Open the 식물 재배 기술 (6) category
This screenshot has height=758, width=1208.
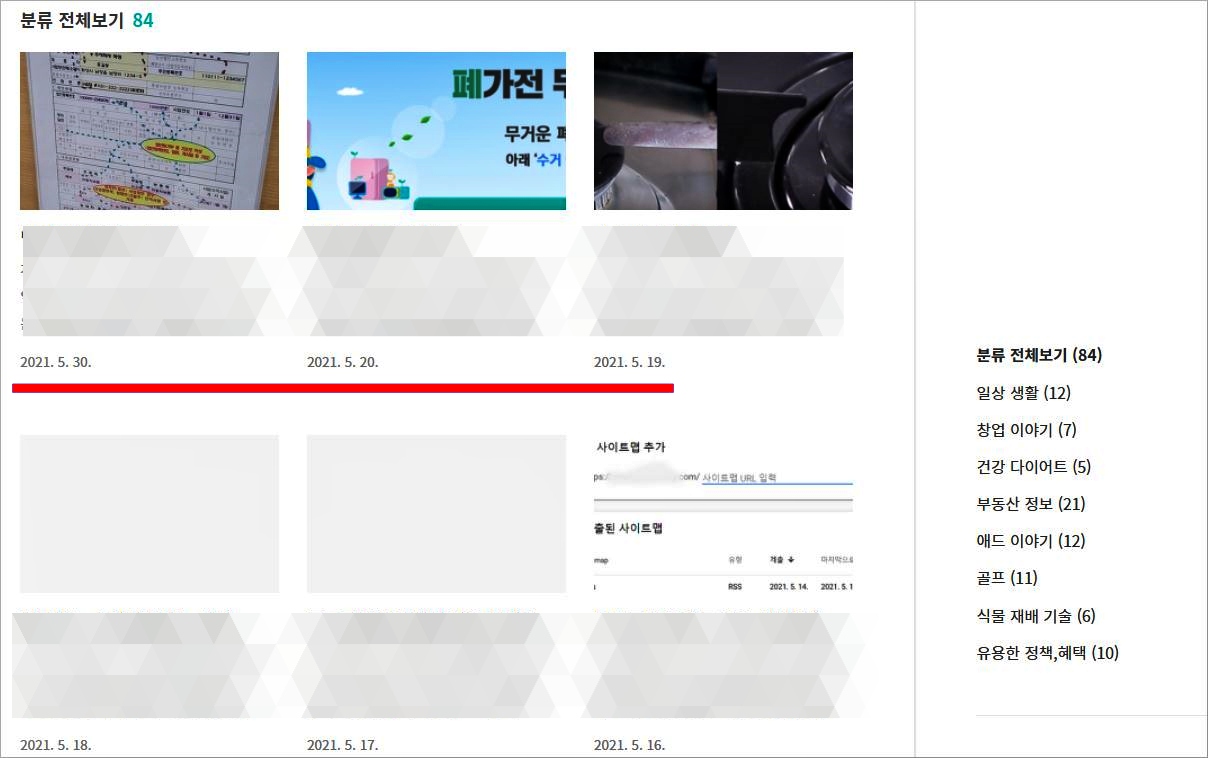tap(1035, 615)
